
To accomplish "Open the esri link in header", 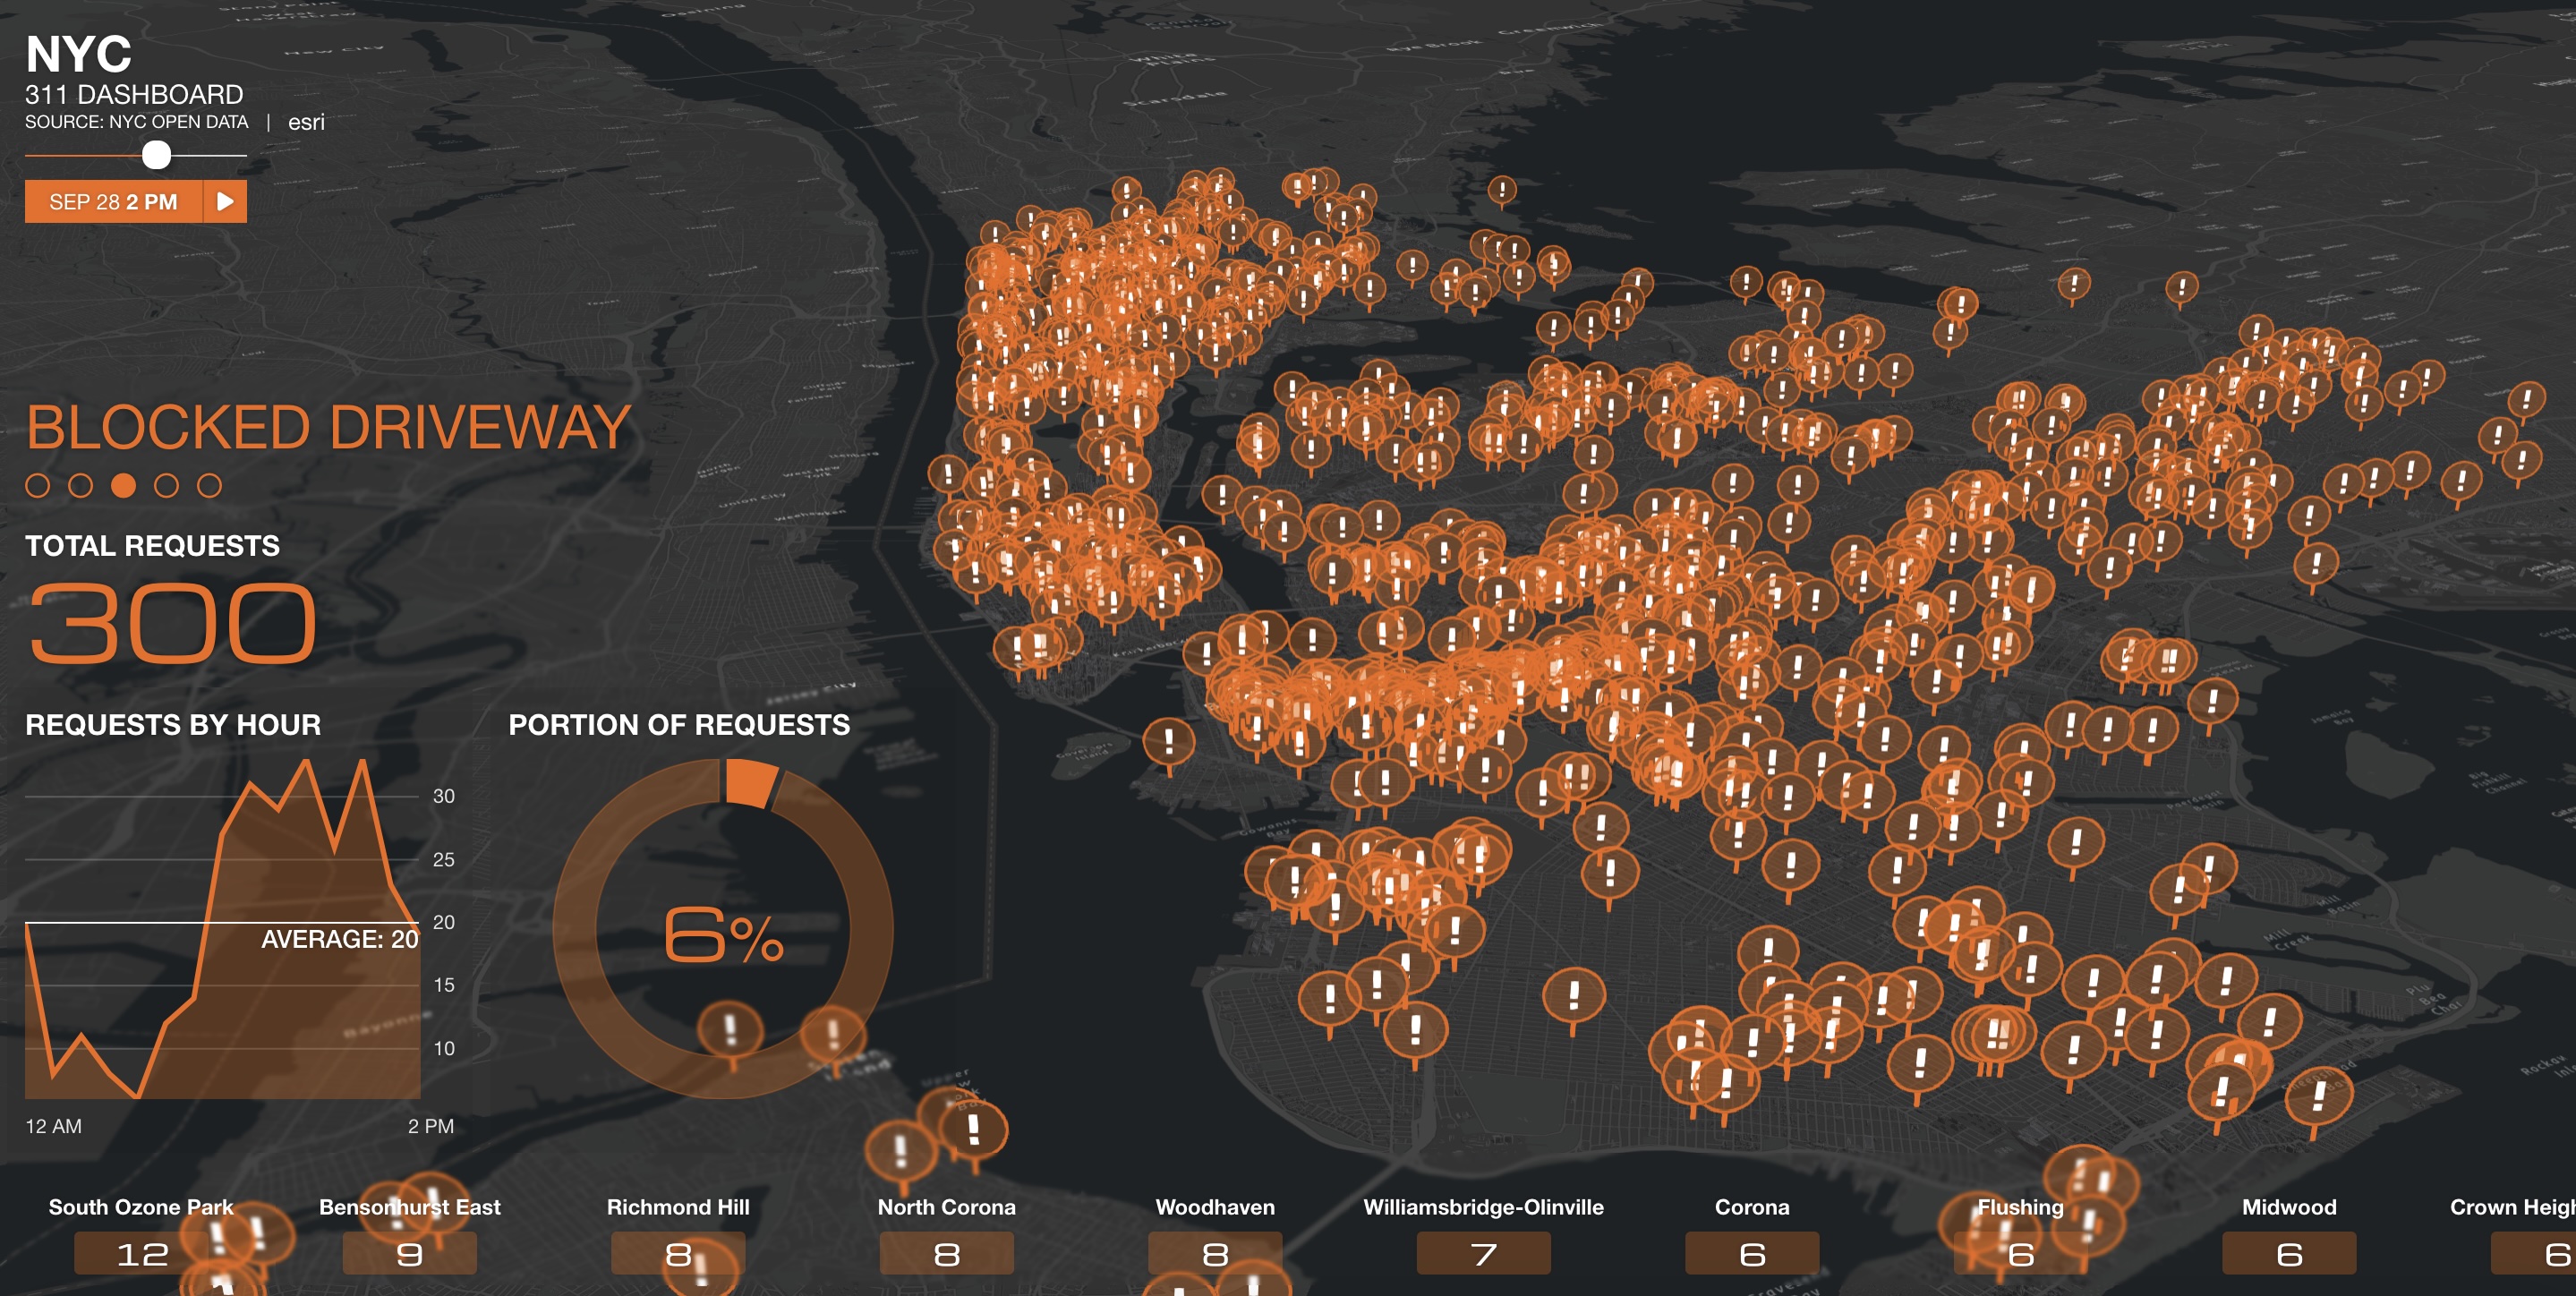I will [306, 122].
